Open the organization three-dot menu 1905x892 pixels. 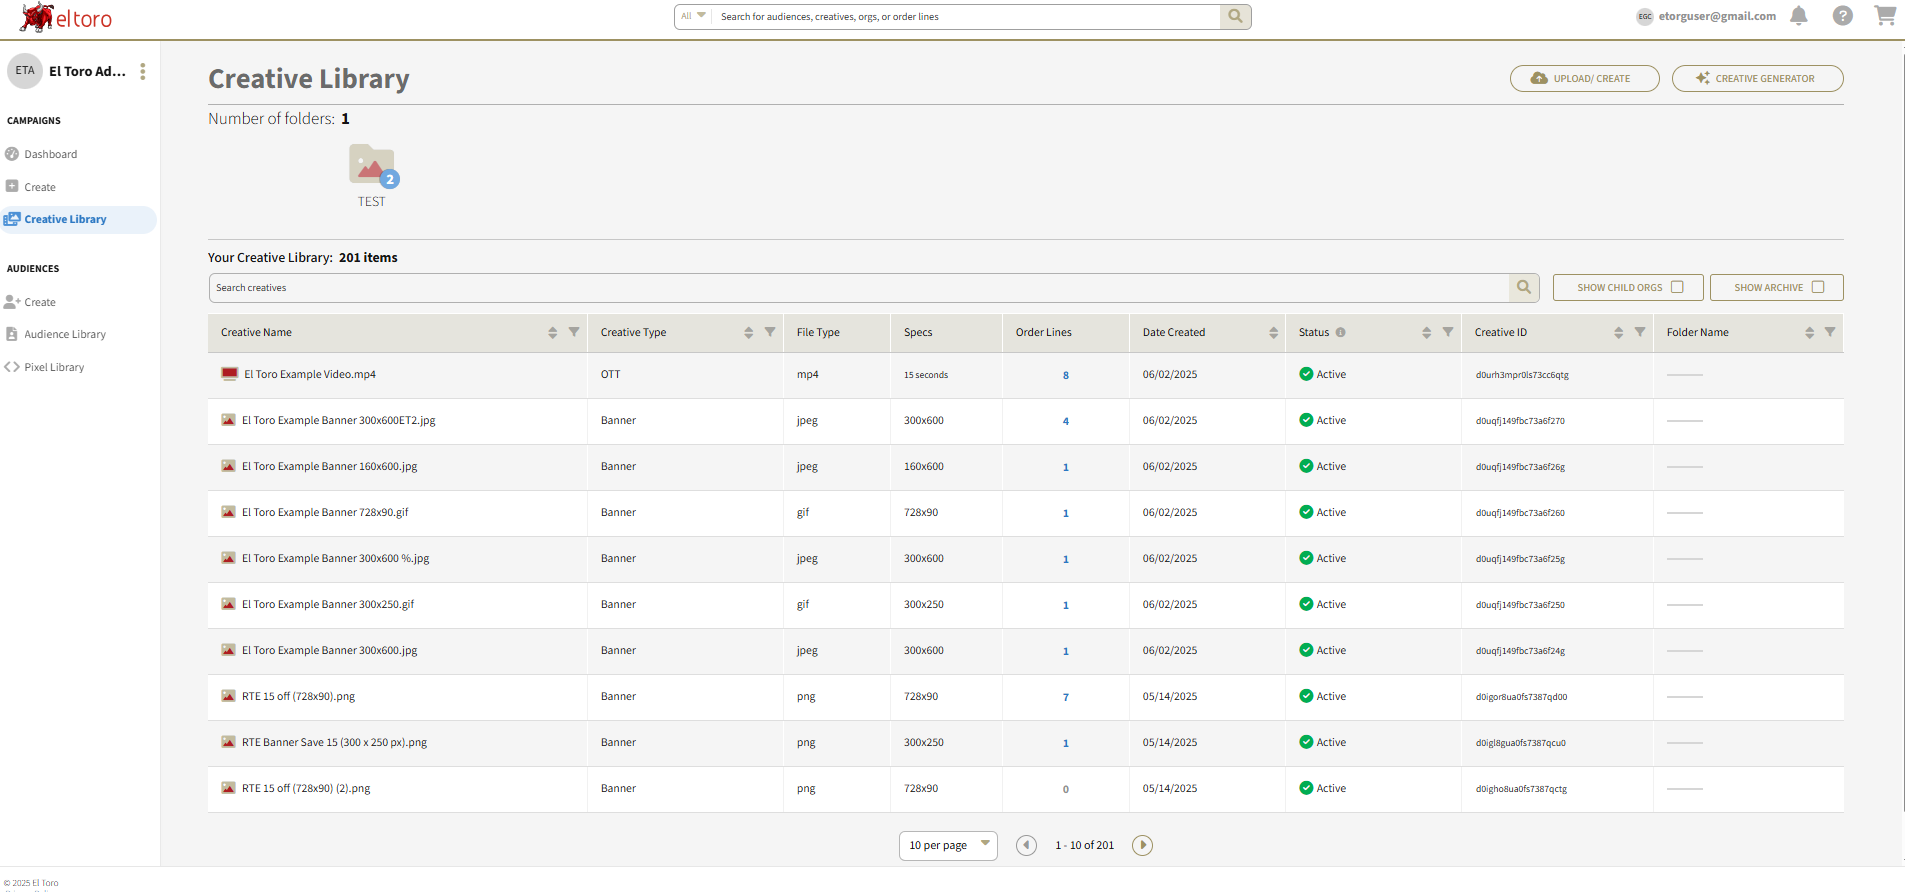coord(143,71)
